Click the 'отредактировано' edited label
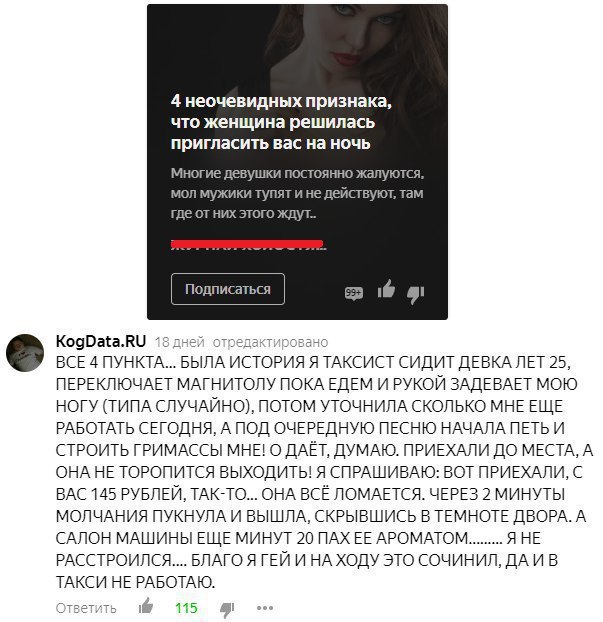This screenshot has height=622, width=603. pos(271,342)
